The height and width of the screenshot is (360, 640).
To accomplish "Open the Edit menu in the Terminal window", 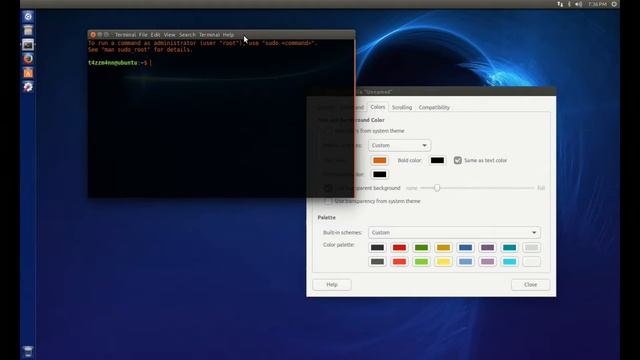I will 156,35.
